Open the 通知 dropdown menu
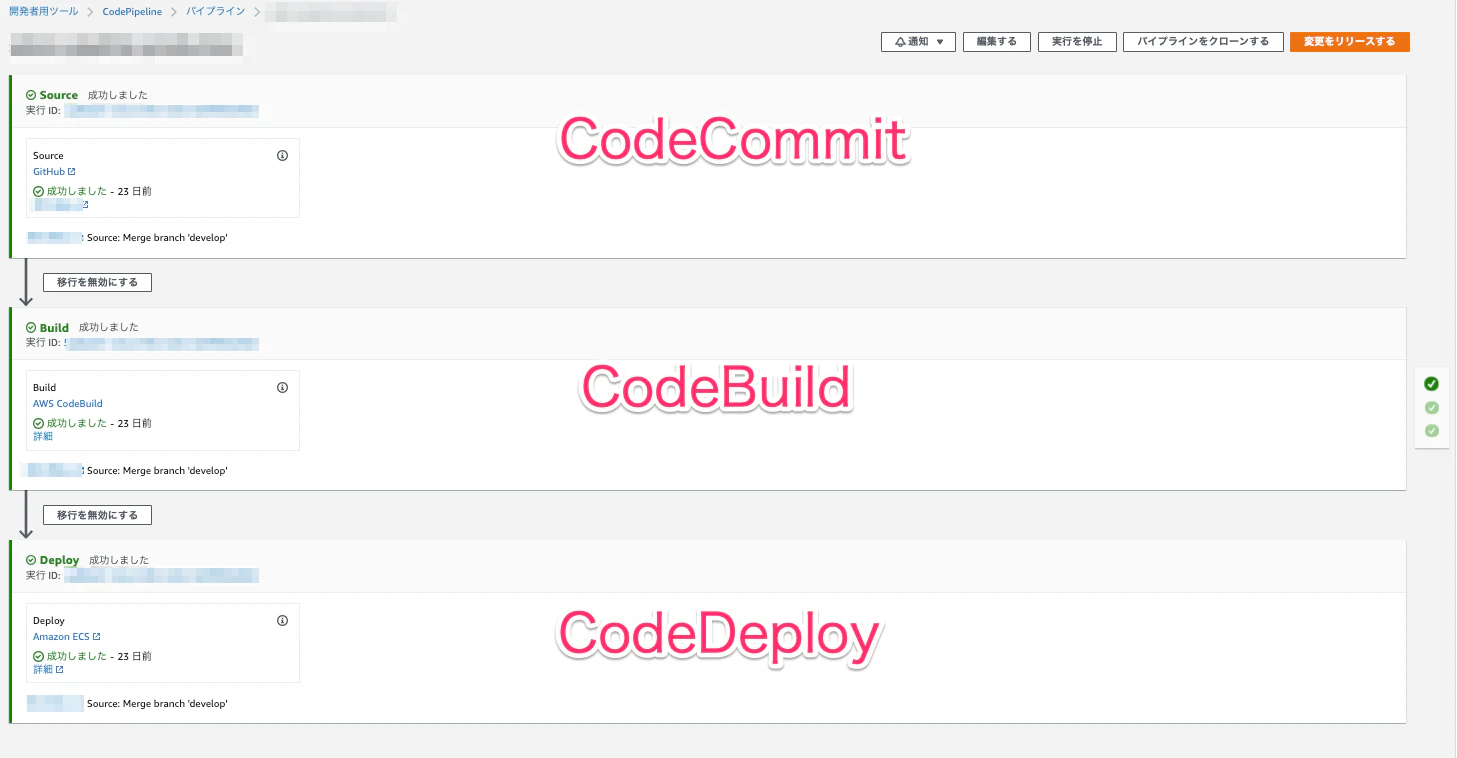The height and width of the screenshot is (758, 1457). point(918,41)
